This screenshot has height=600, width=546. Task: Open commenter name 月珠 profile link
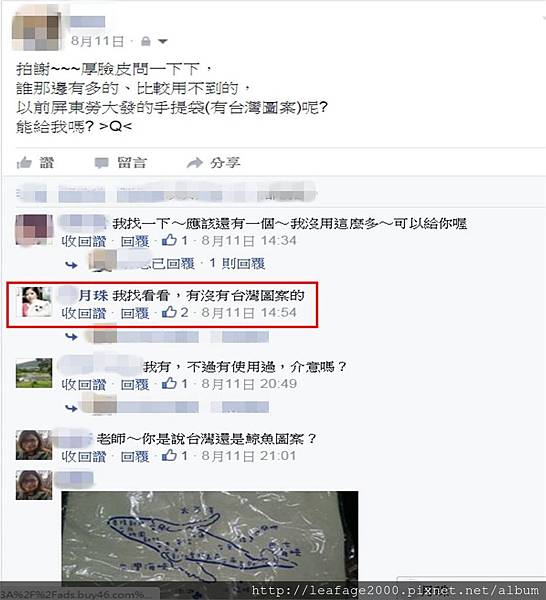93,295
